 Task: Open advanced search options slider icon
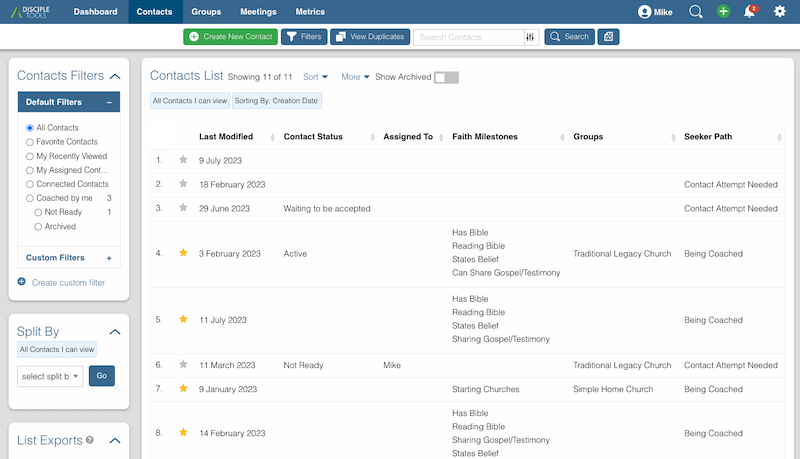[530, 37]
